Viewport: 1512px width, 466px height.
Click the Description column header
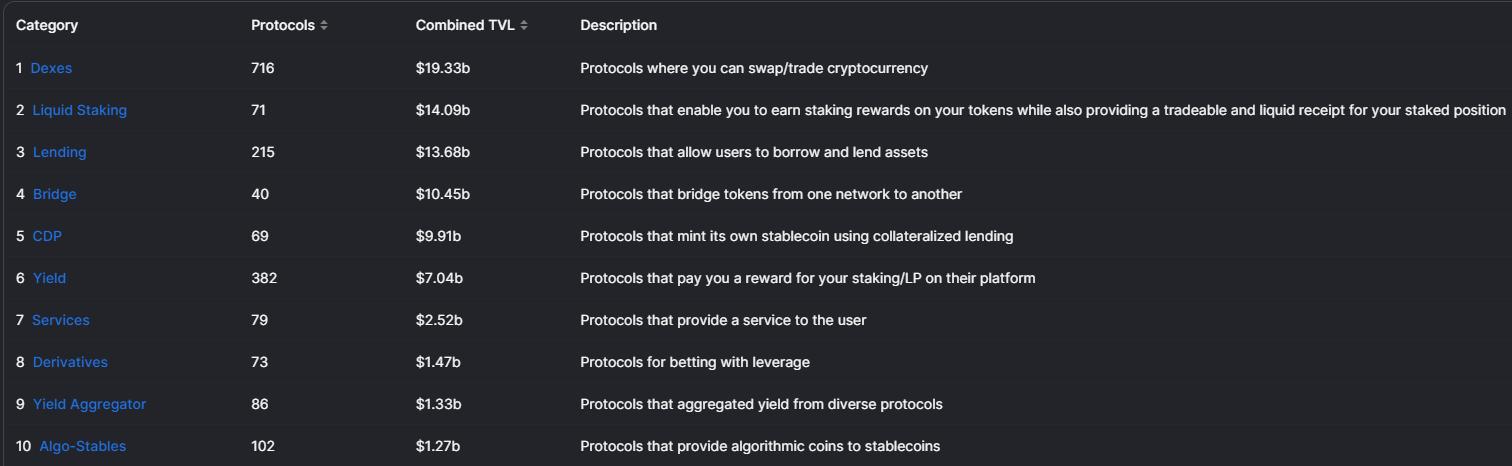618,25
